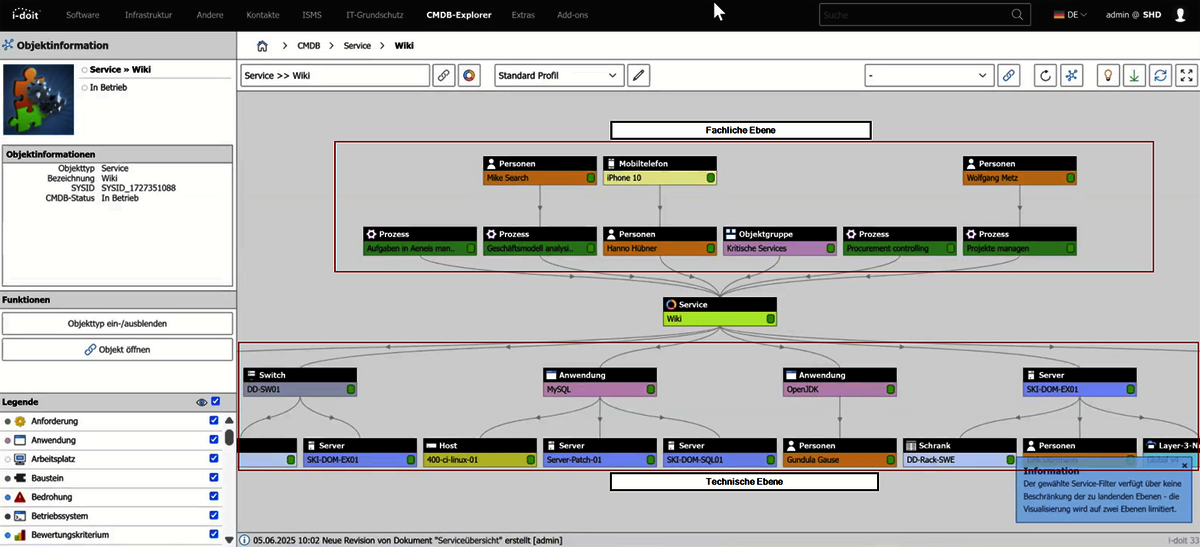Screen dimensions: 1200x547
Task: Toggle all legend entries checkbox
Action: coord(216,401)
